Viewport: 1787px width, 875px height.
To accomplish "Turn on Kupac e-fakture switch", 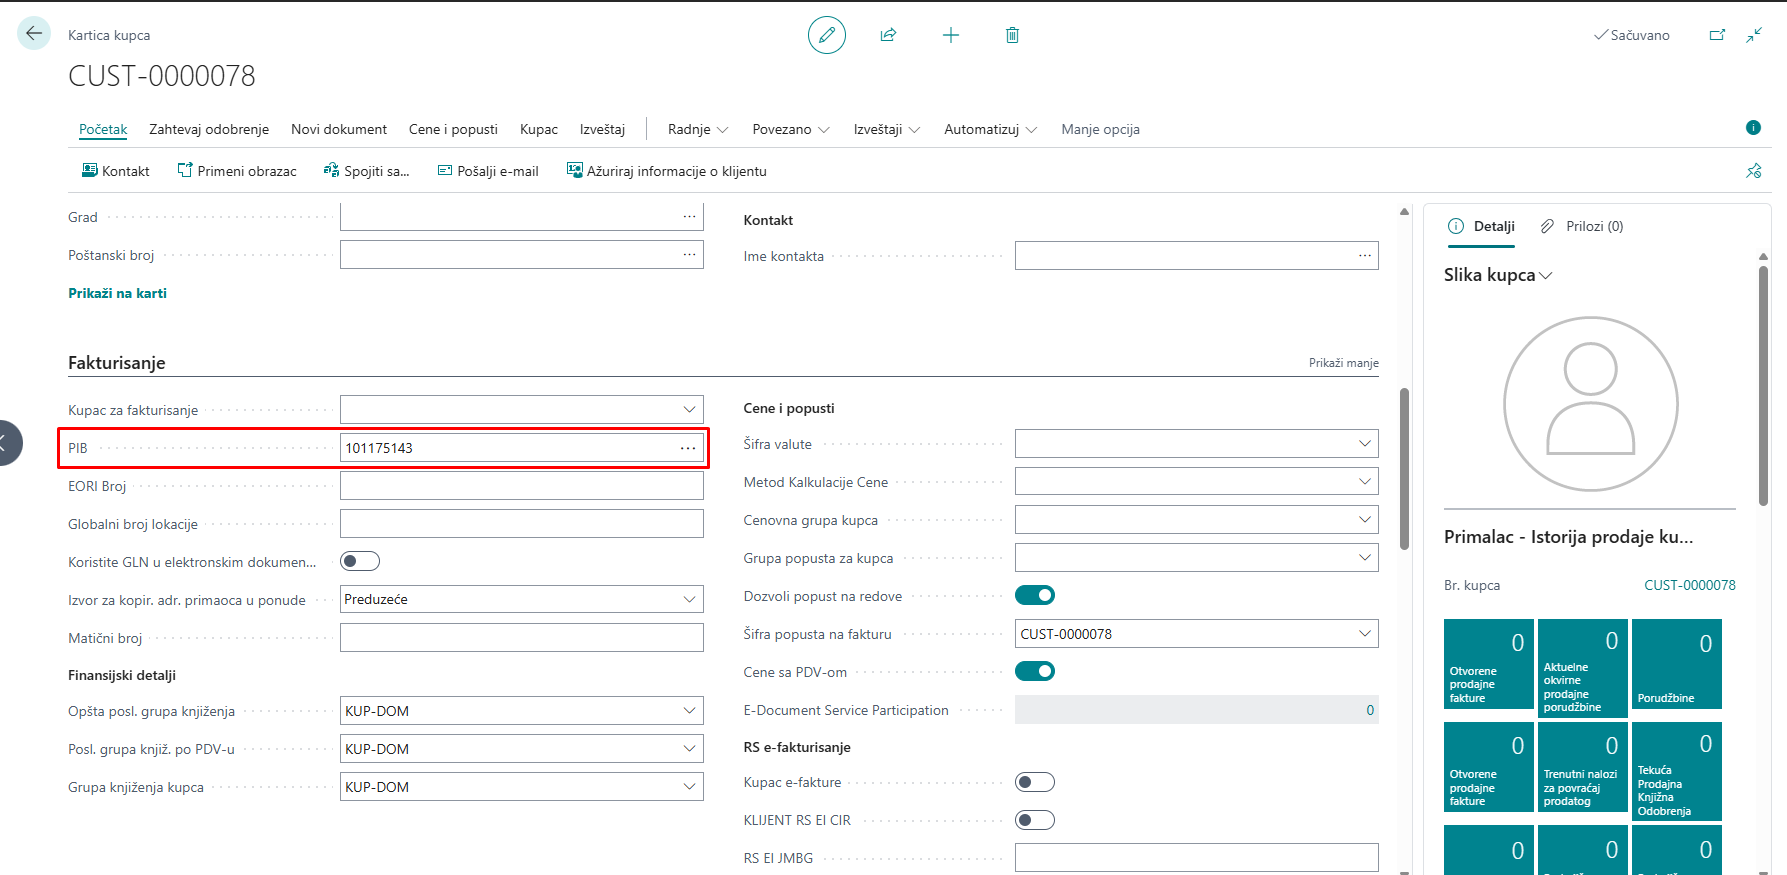I will click(x=1034, y=782).
